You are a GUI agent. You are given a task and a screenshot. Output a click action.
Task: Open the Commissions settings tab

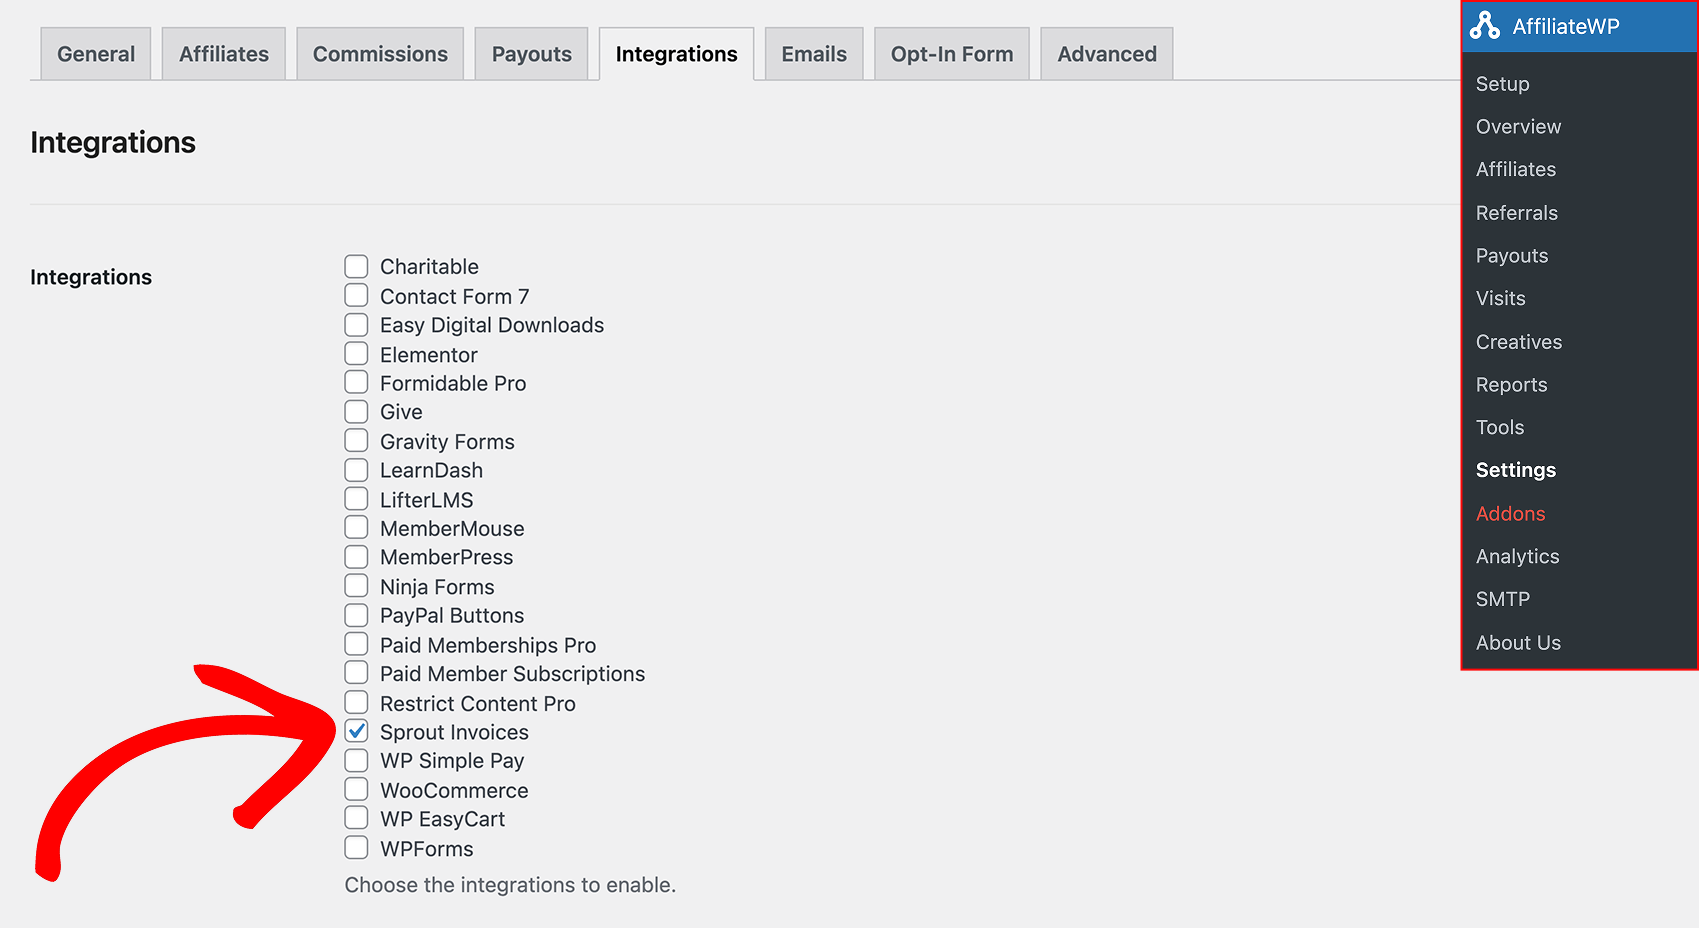pyautogui.click(x=380, y=54)
